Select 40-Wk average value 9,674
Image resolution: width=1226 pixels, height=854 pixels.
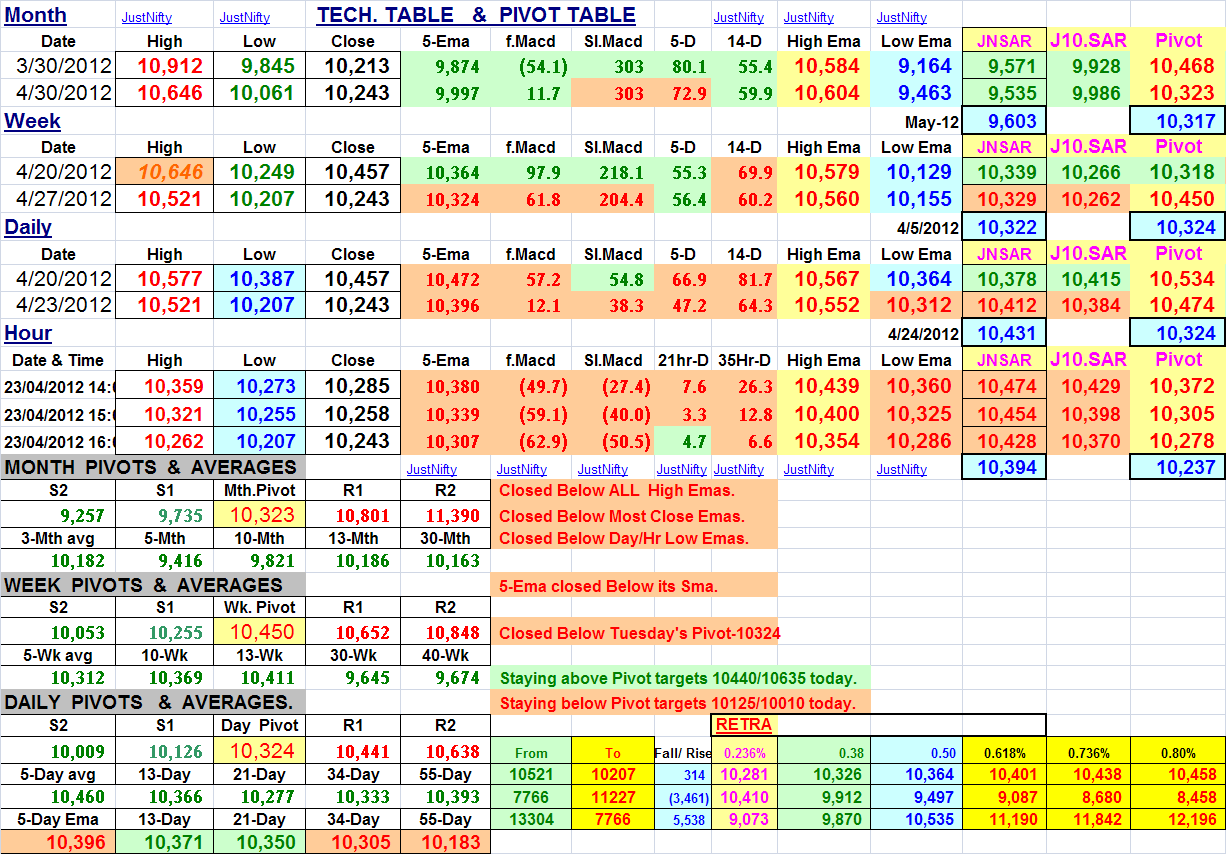coord(446,680)
